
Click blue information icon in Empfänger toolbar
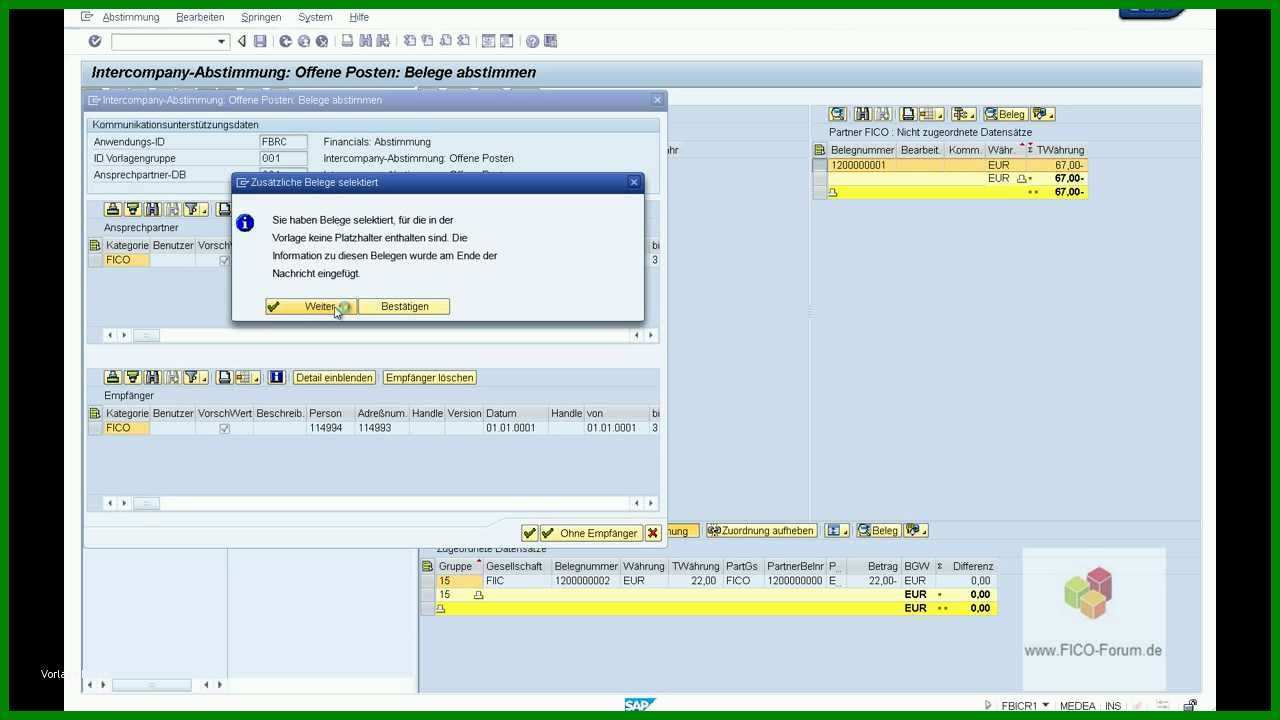tap(276, 377)
